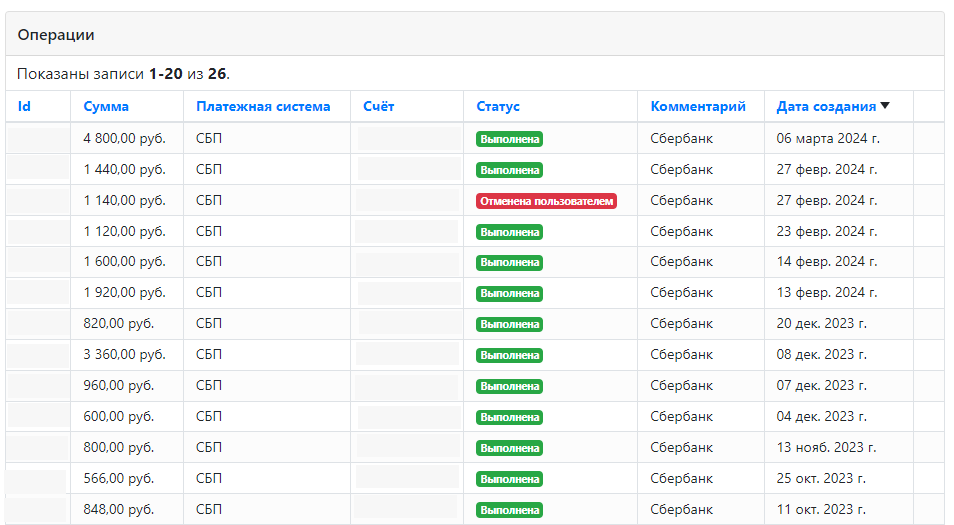Image resolution: width=954 pixels, height=525 pixels.
Task: Select the date 04 дек. 2023 г.
Action: coord(821,417)
